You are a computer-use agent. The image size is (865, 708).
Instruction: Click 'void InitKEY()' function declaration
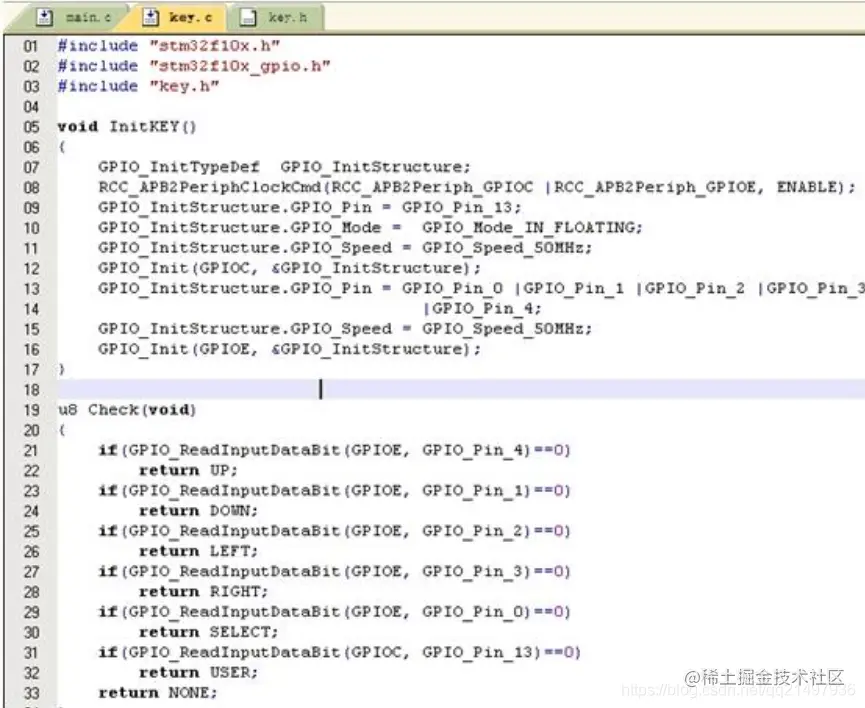127,126
